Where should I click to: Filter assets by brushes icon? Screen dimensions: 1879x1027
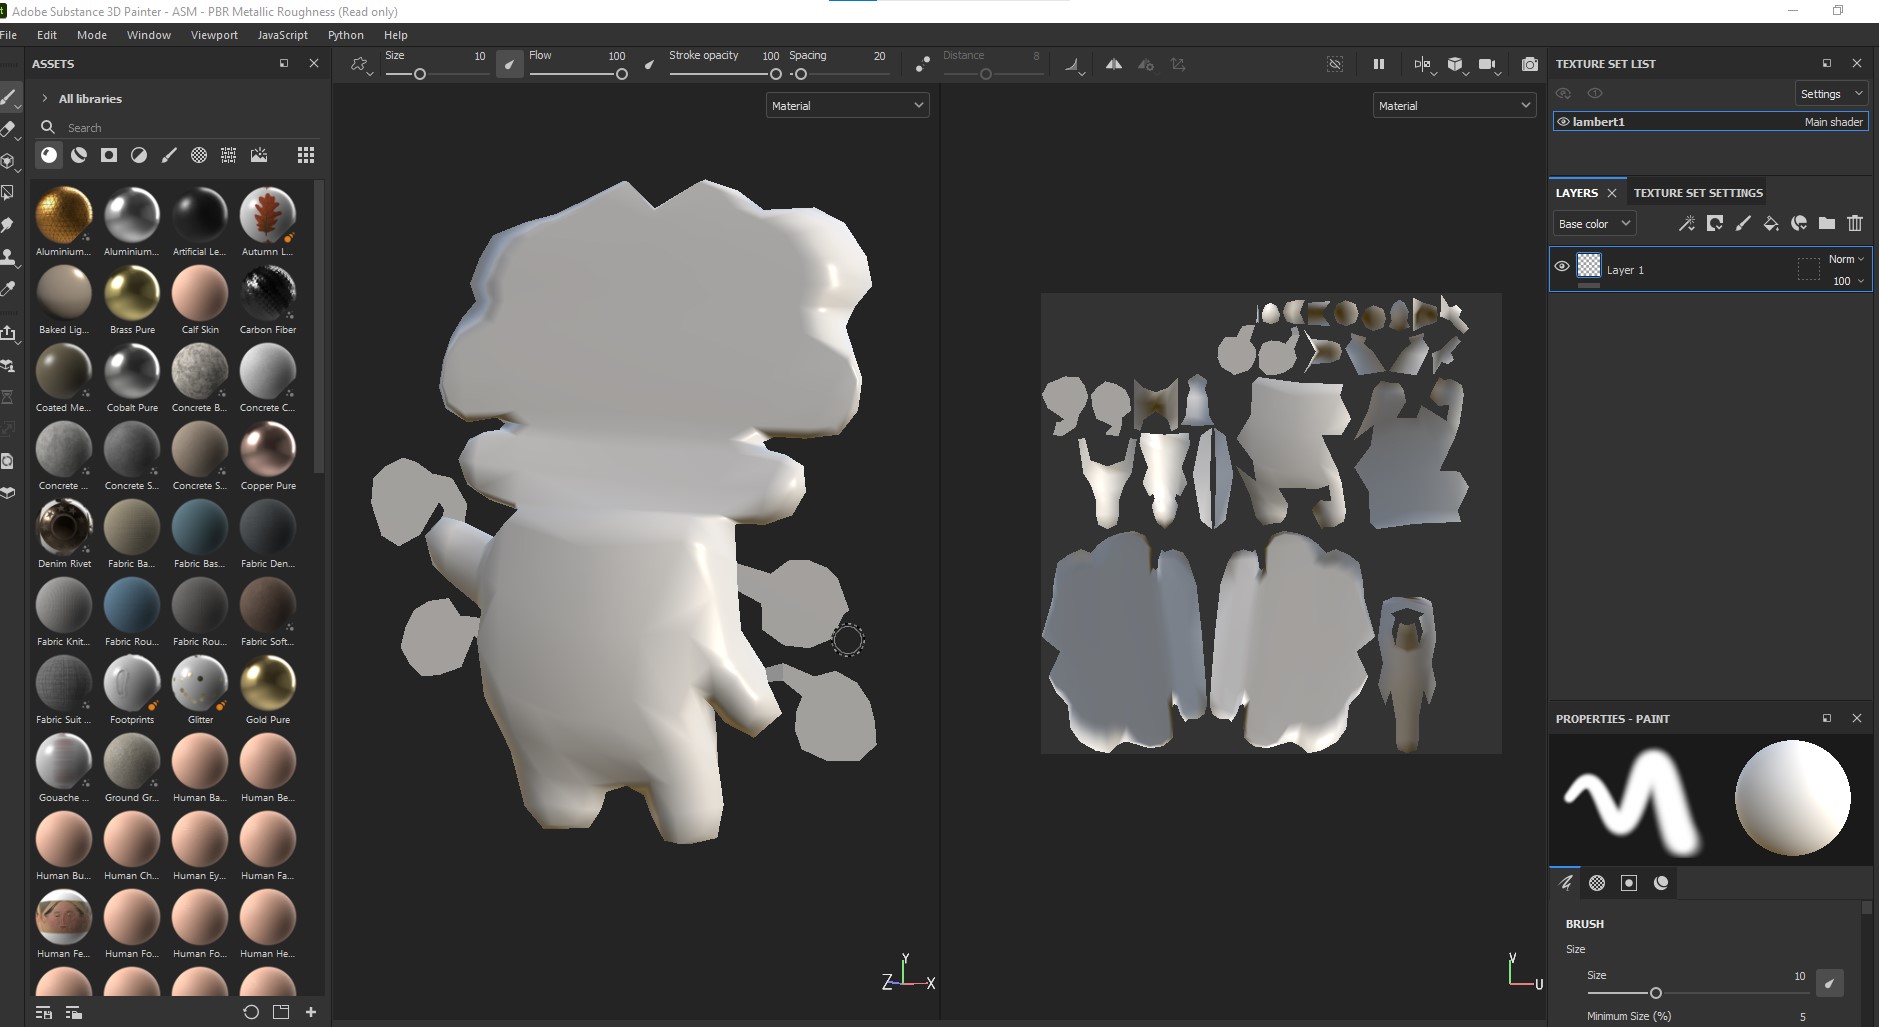click(x=169, y=155)
